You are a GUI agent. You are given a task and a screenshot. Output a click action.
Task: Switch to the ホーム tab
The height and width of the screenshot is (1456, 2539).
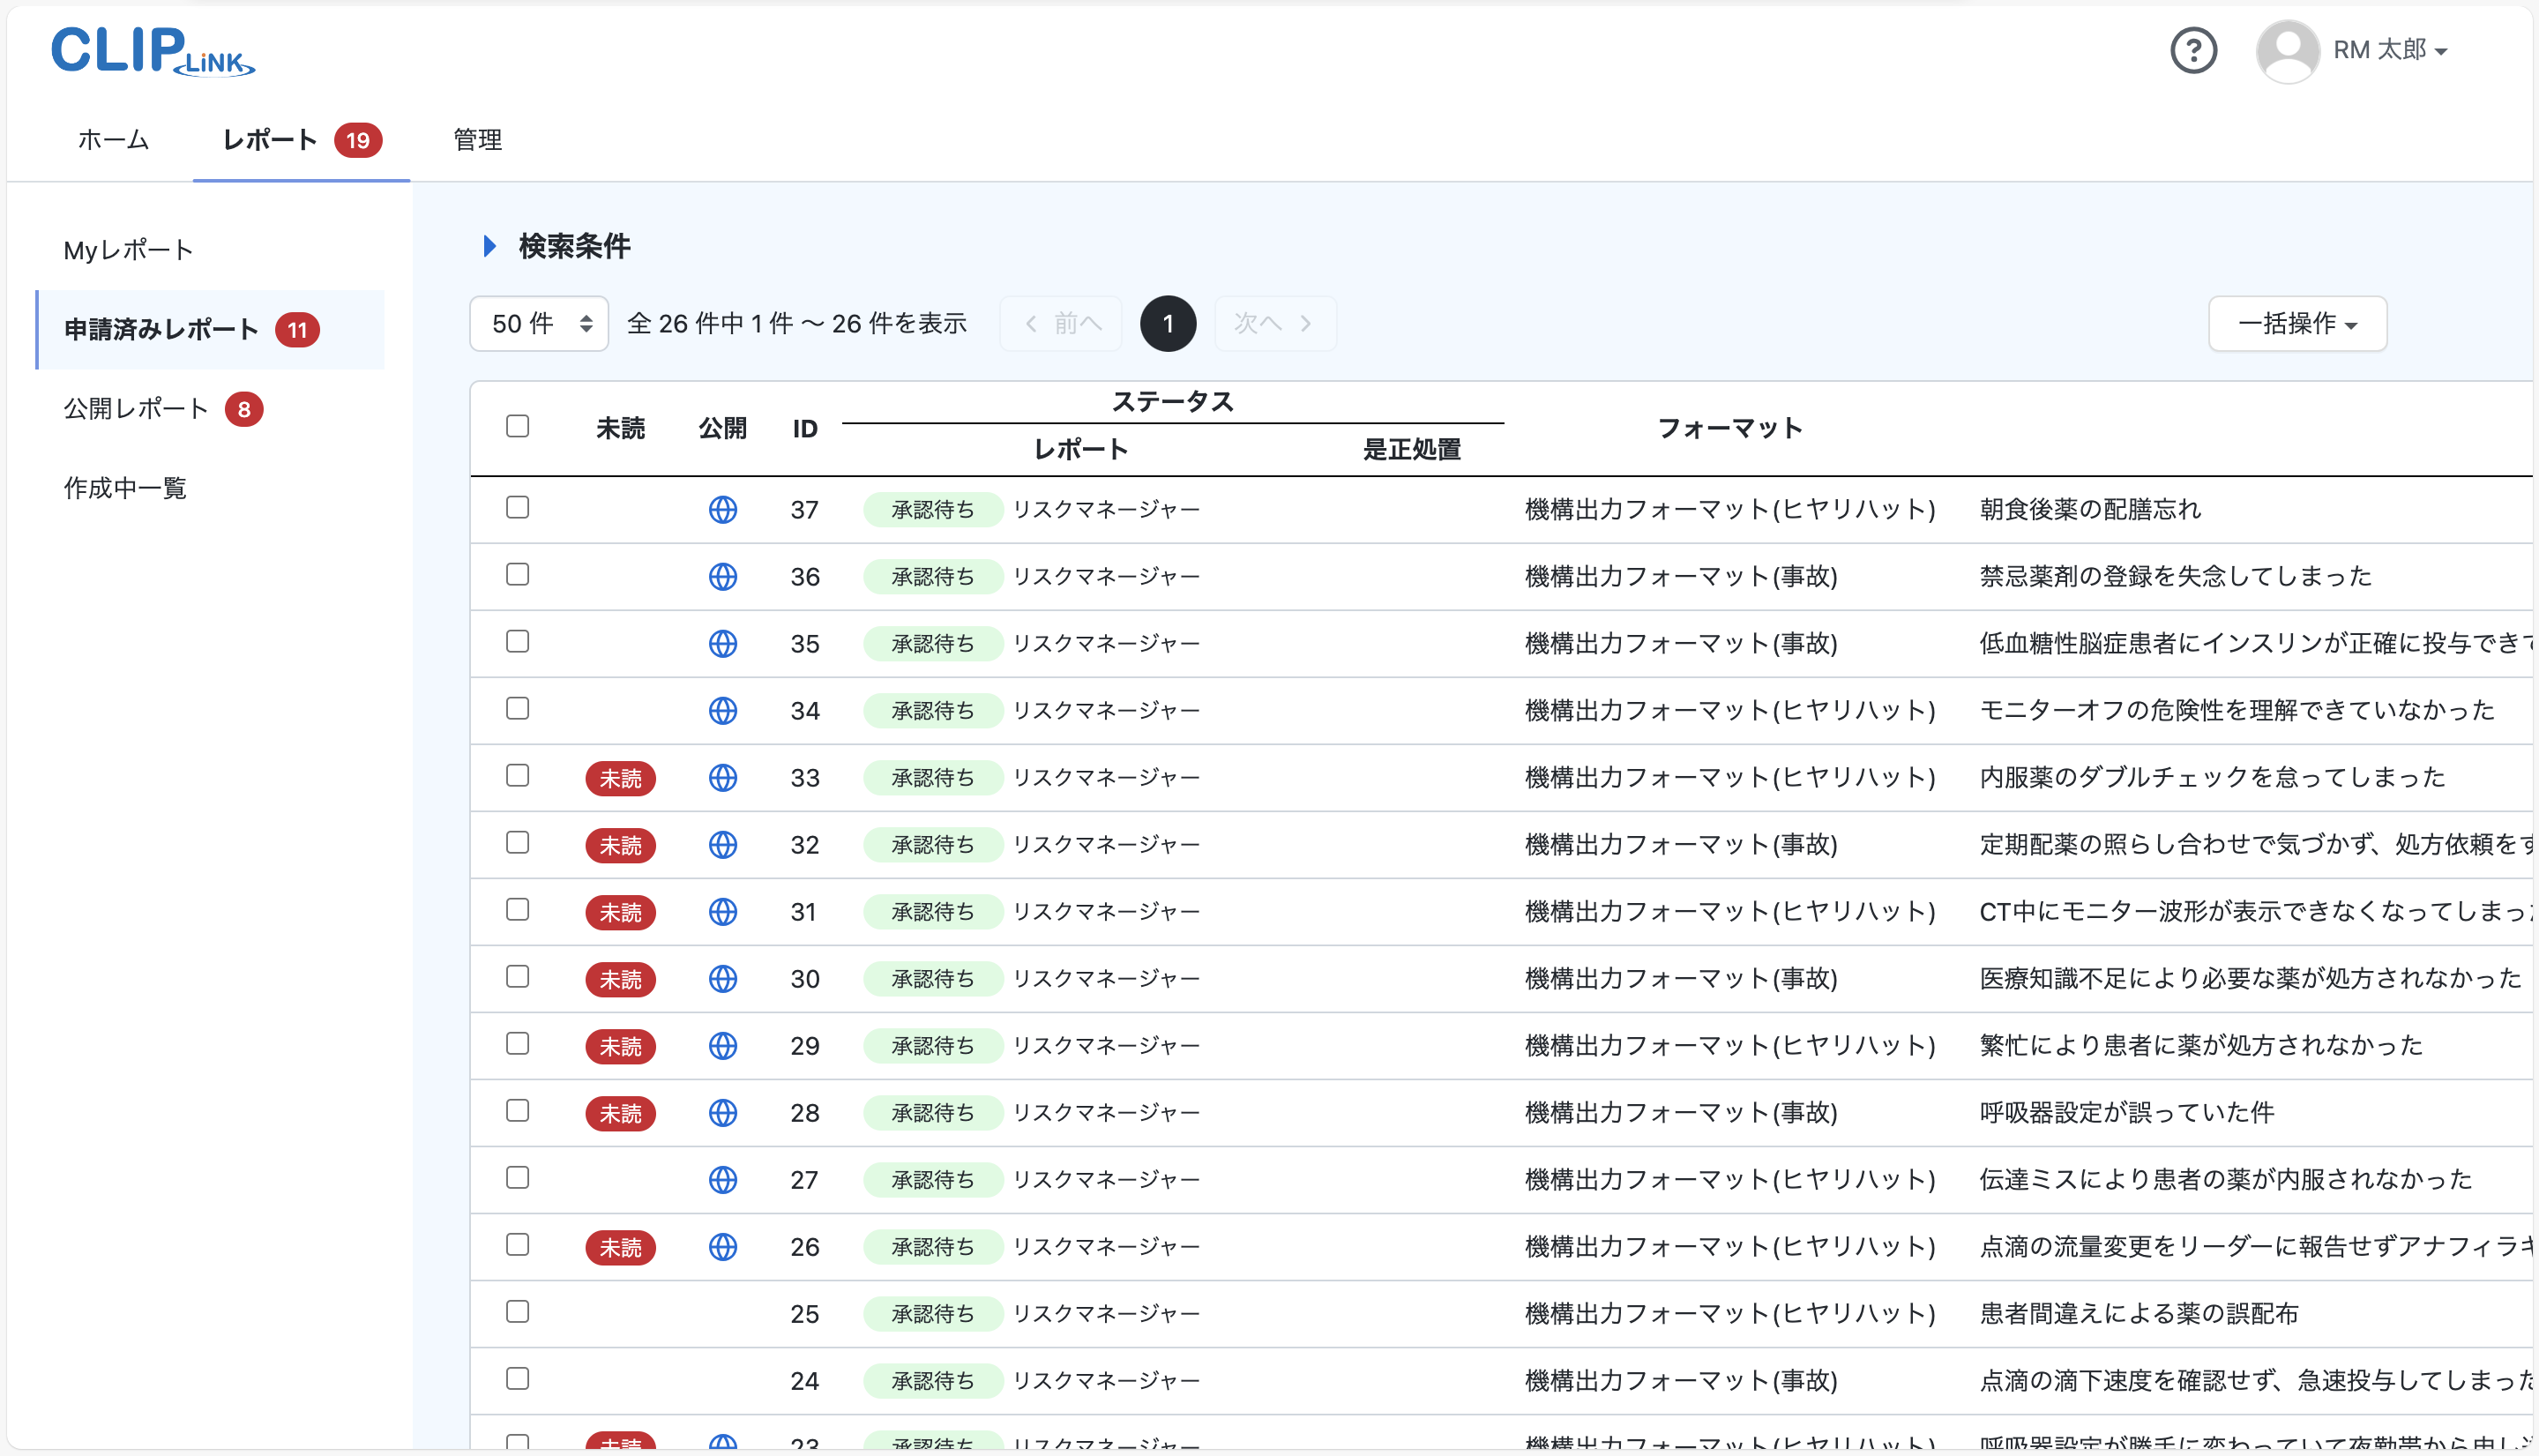(x=112, y=140)
